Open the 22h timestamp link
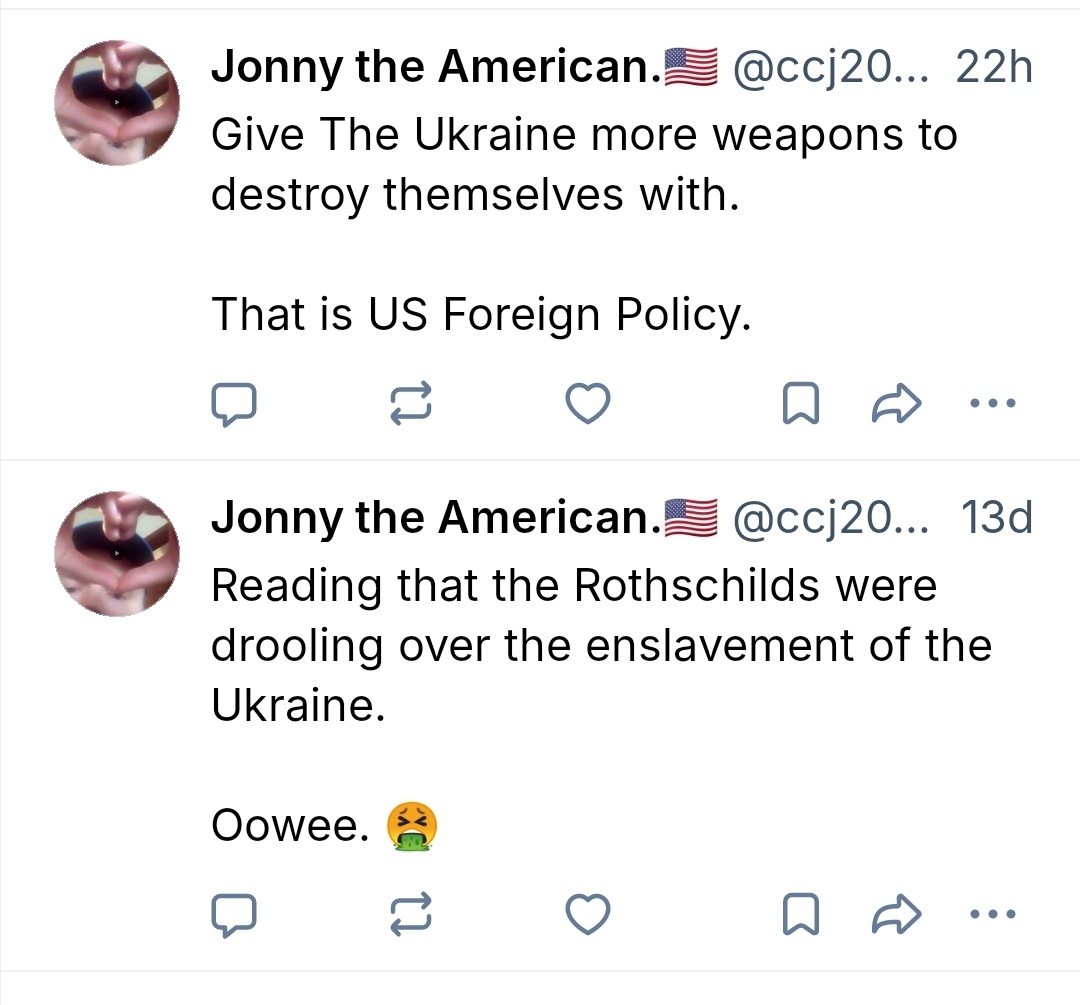 tap(993, 68)
